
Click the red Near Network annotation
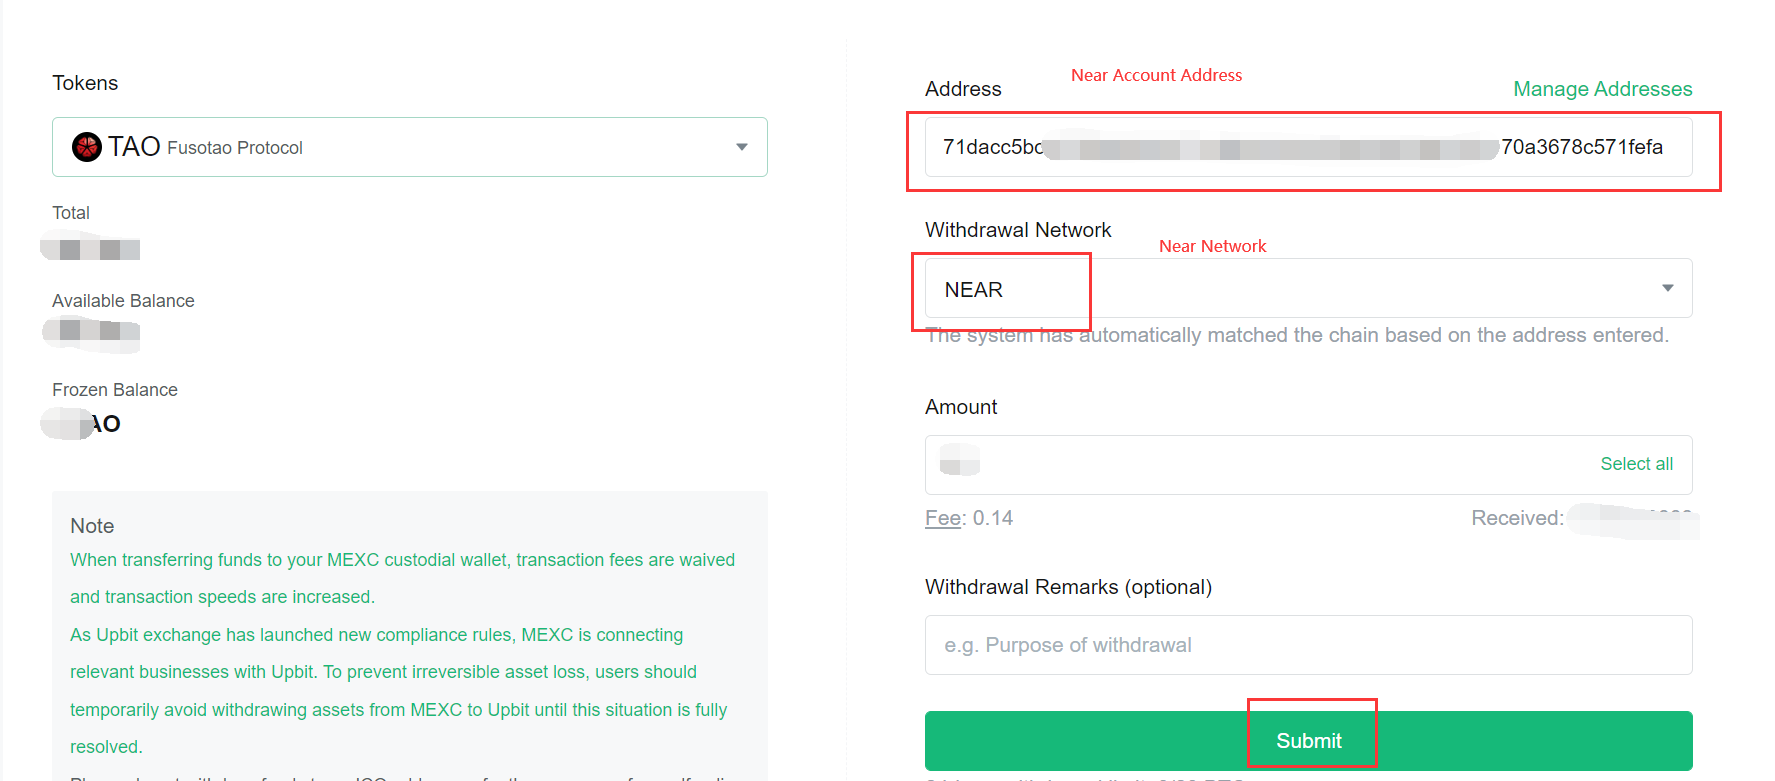tap(1212, 246)
